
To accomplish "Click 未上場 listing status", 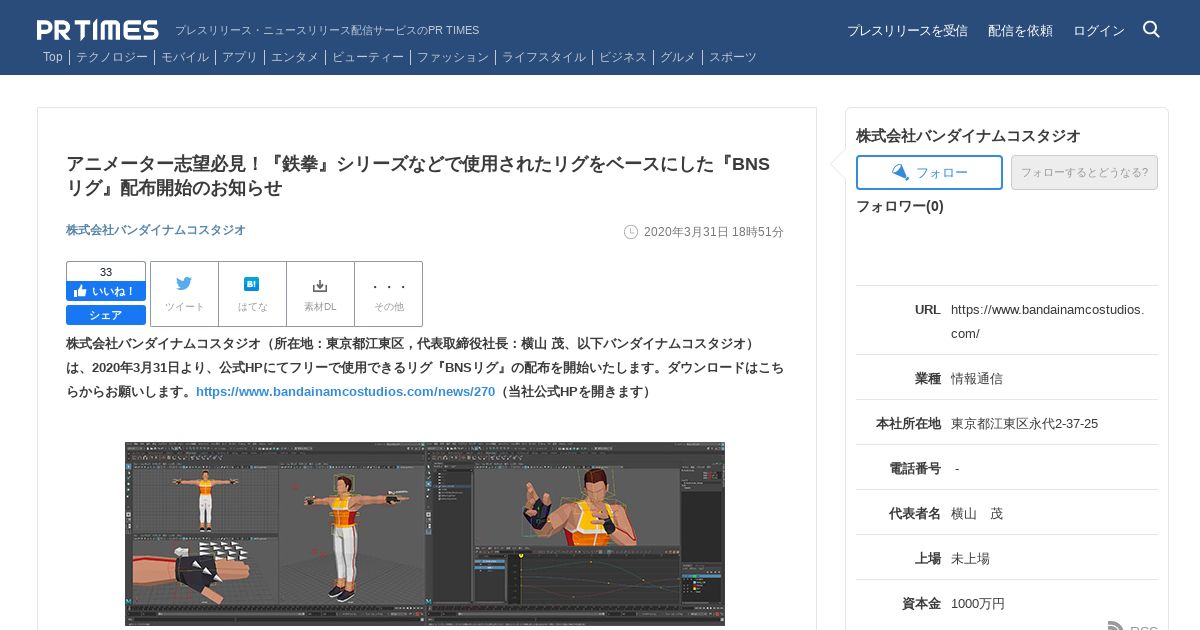I will (970, 559).
